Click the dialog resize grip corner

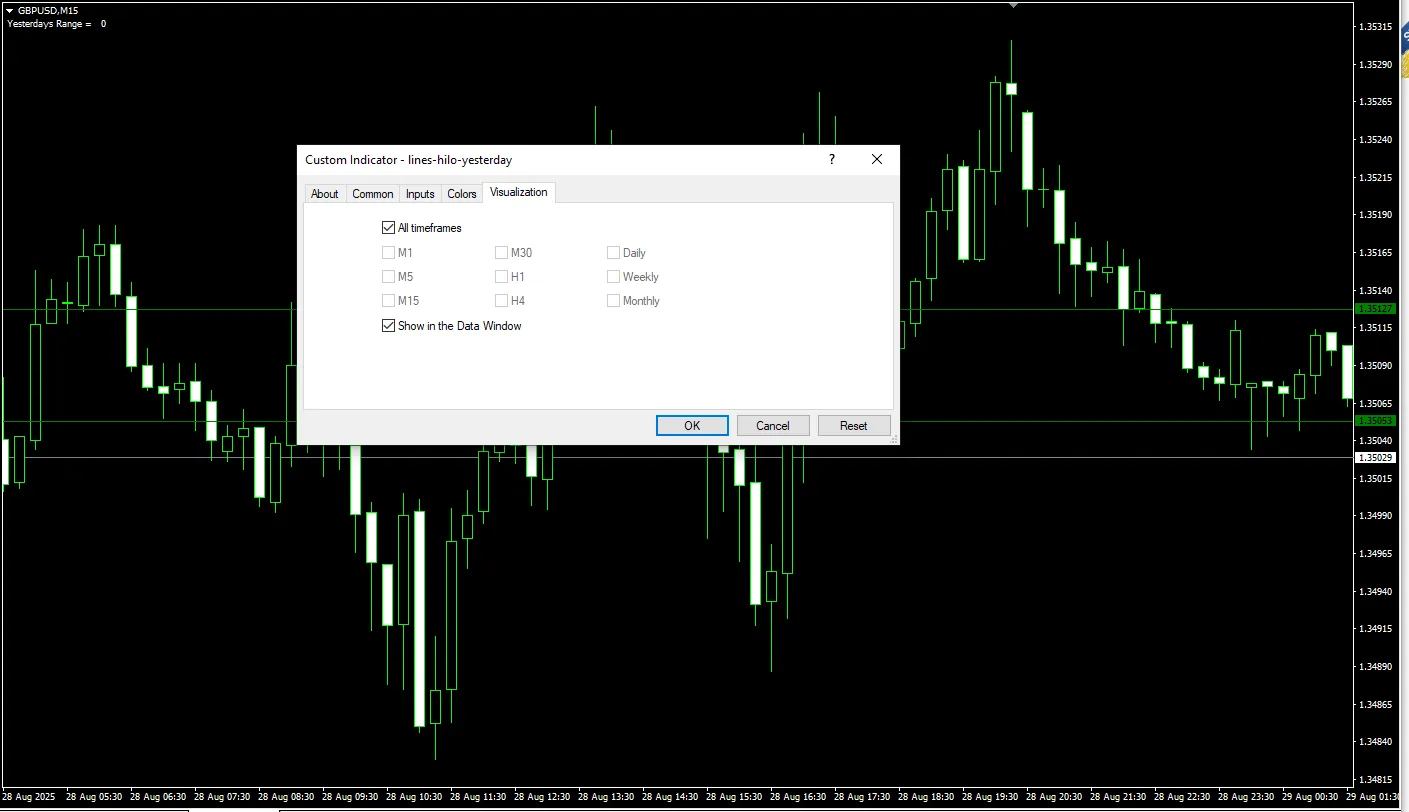(x=894, y=439)
